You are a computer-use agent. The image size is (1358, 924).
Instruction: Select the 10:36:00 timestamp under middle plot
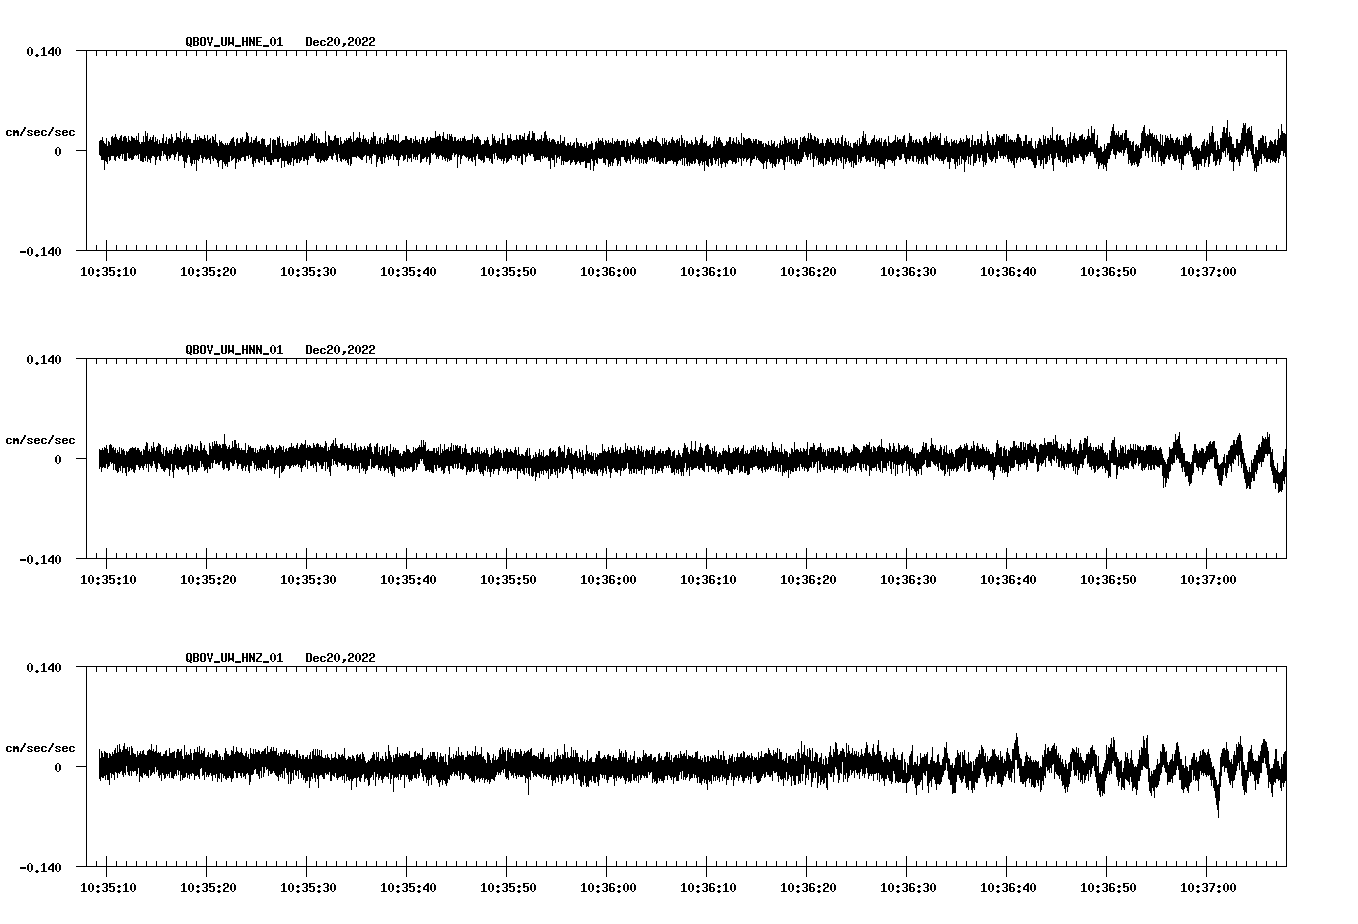click(x=608, y=578)
